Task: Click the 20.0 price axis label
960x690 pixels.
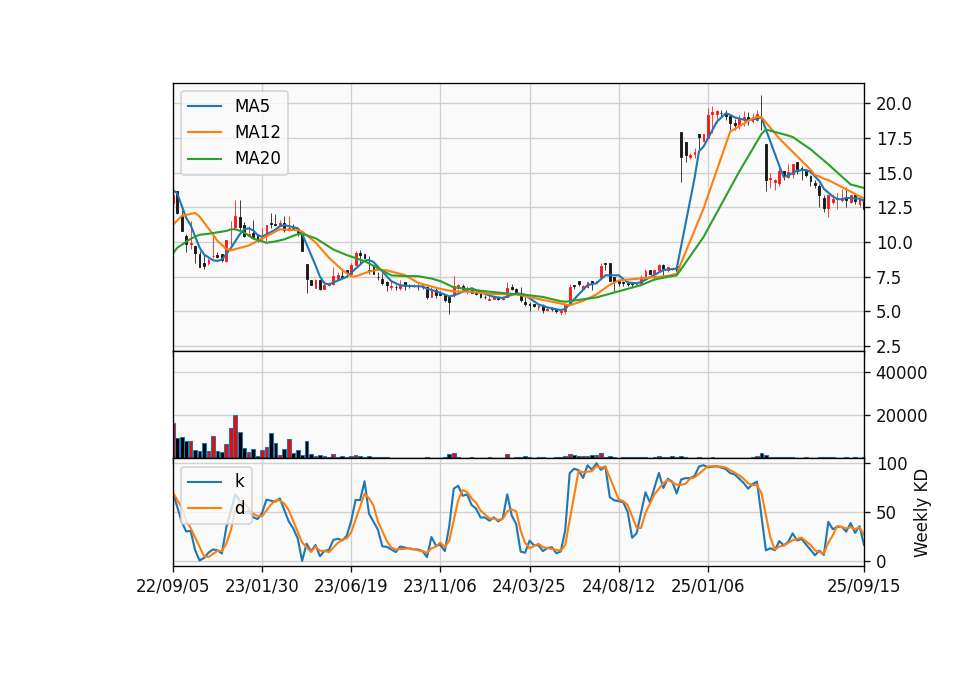Action: click(894, 104)
